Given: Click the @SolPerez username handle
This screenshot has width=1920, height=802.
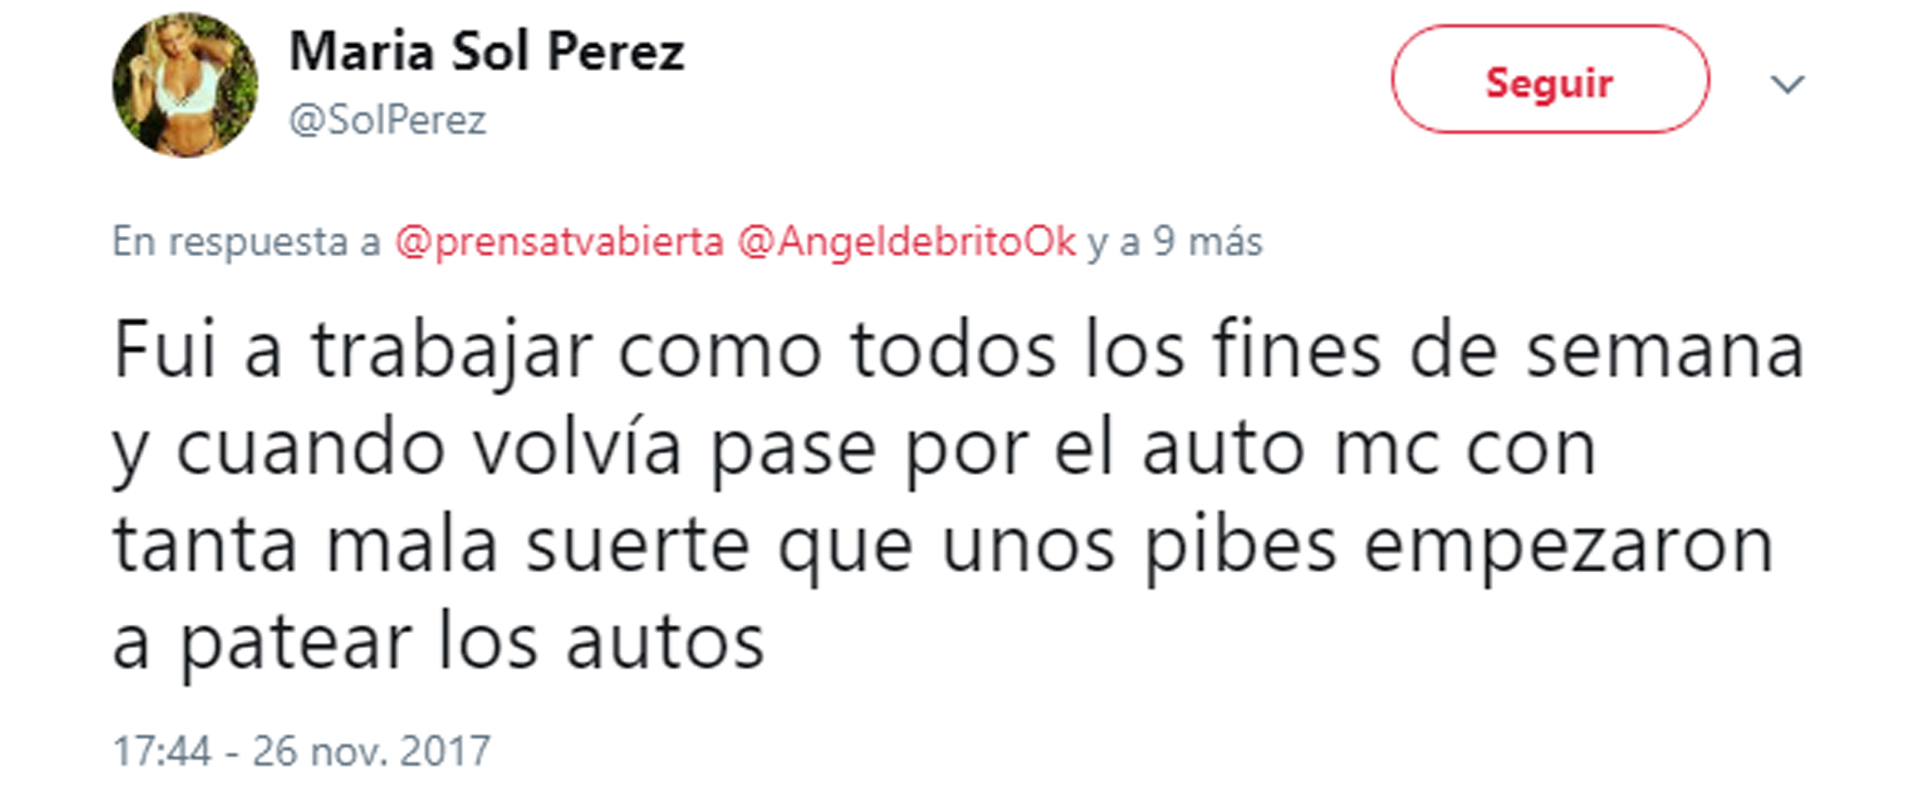Looking at the screenshot, I should 387,120.
